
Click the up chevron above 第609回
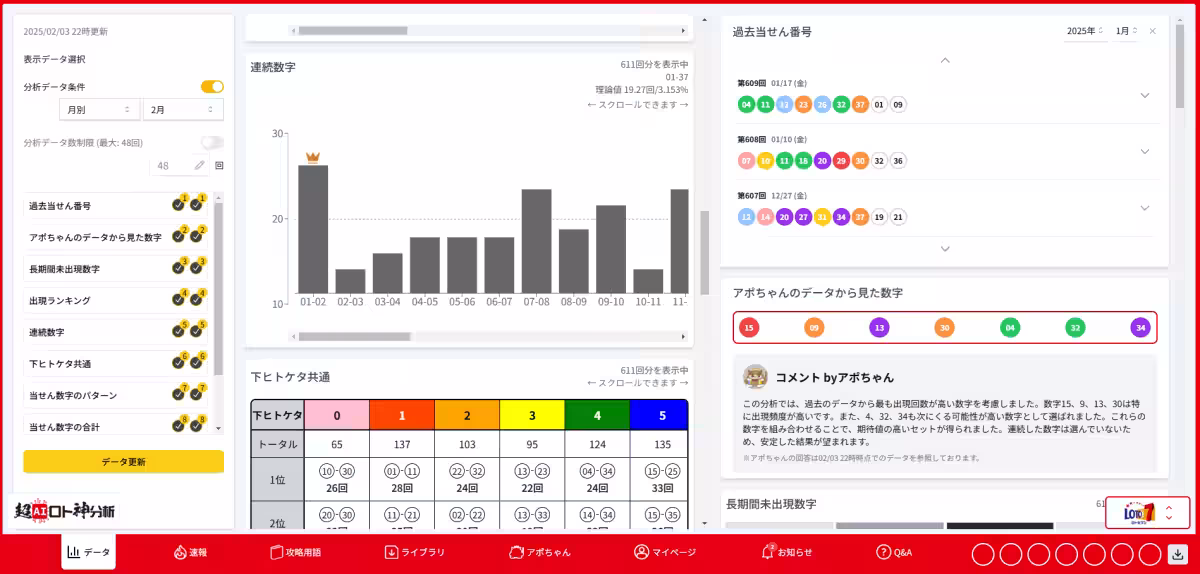pyautogui.click(x=945, y=60)
